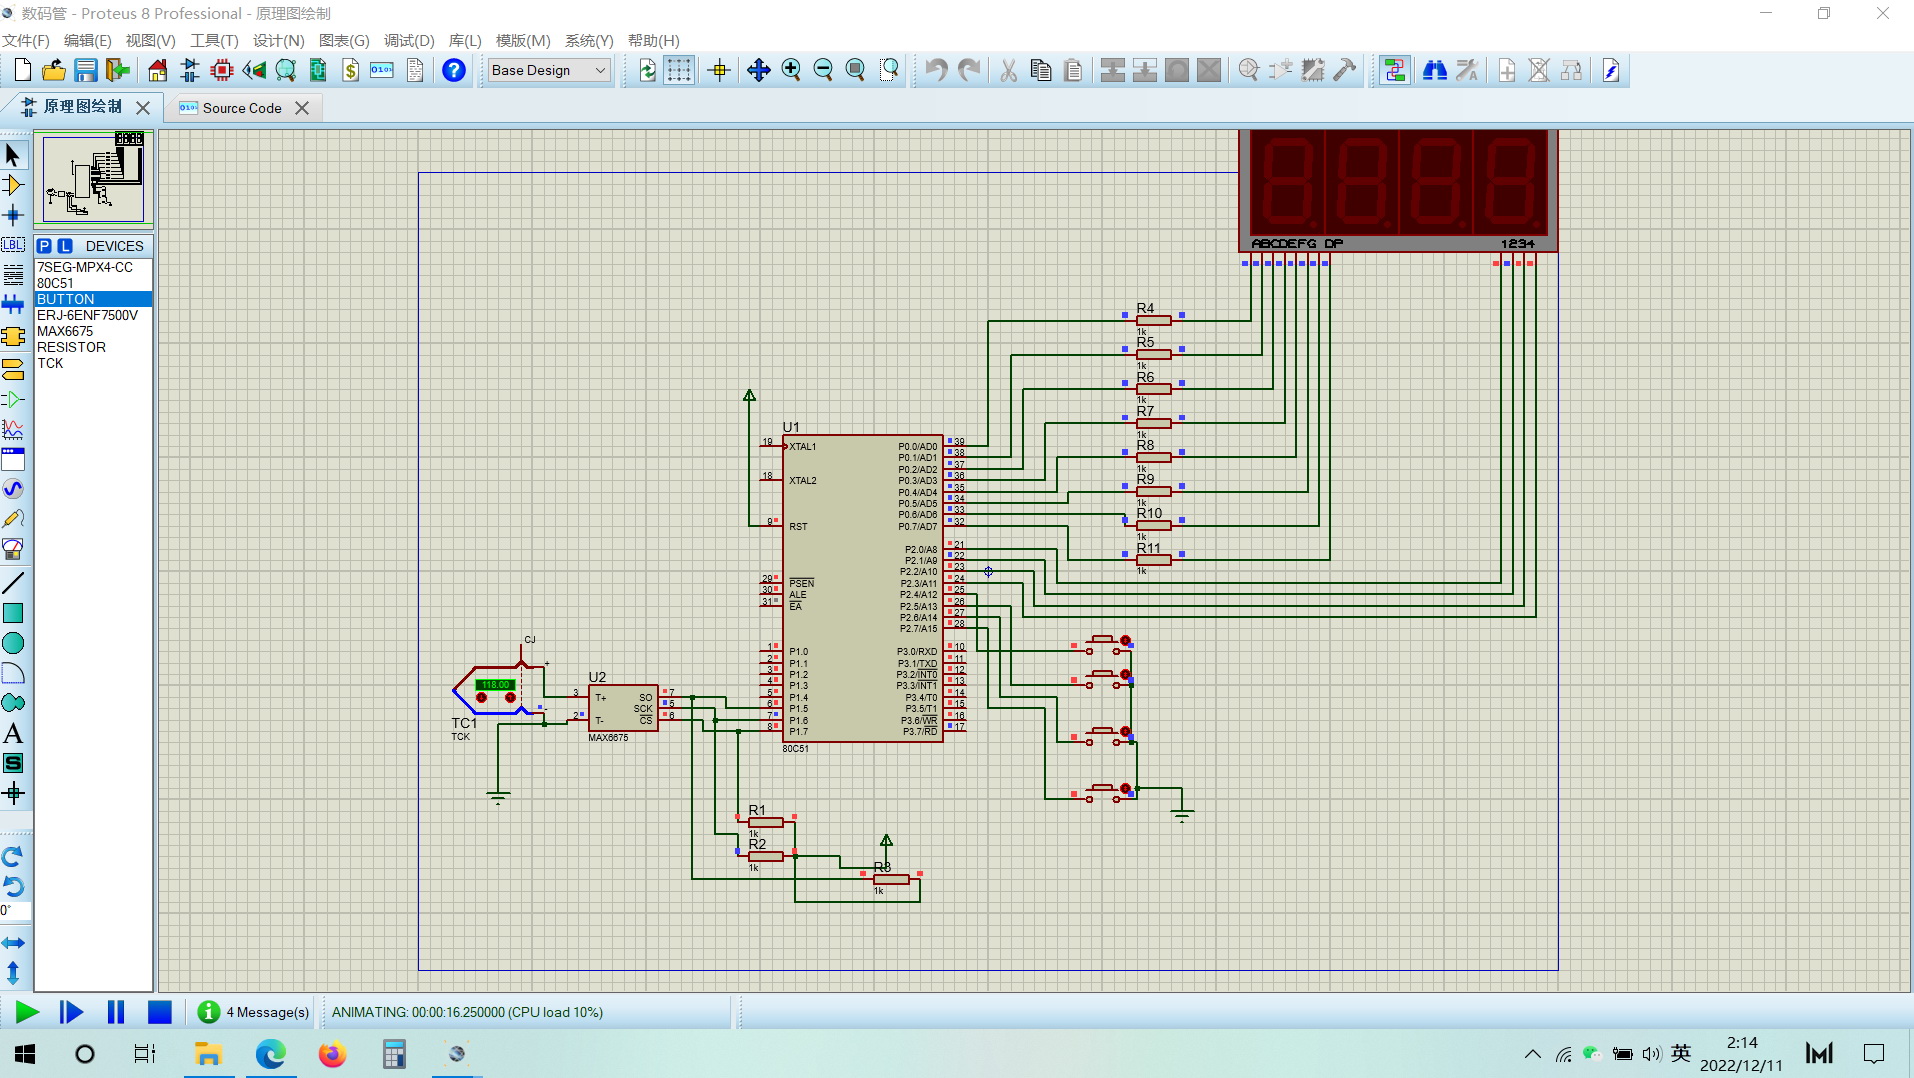Screen dimensions: 1914x1078
Task: Redraw the display refresh icon
Action: tap(647, 70)
